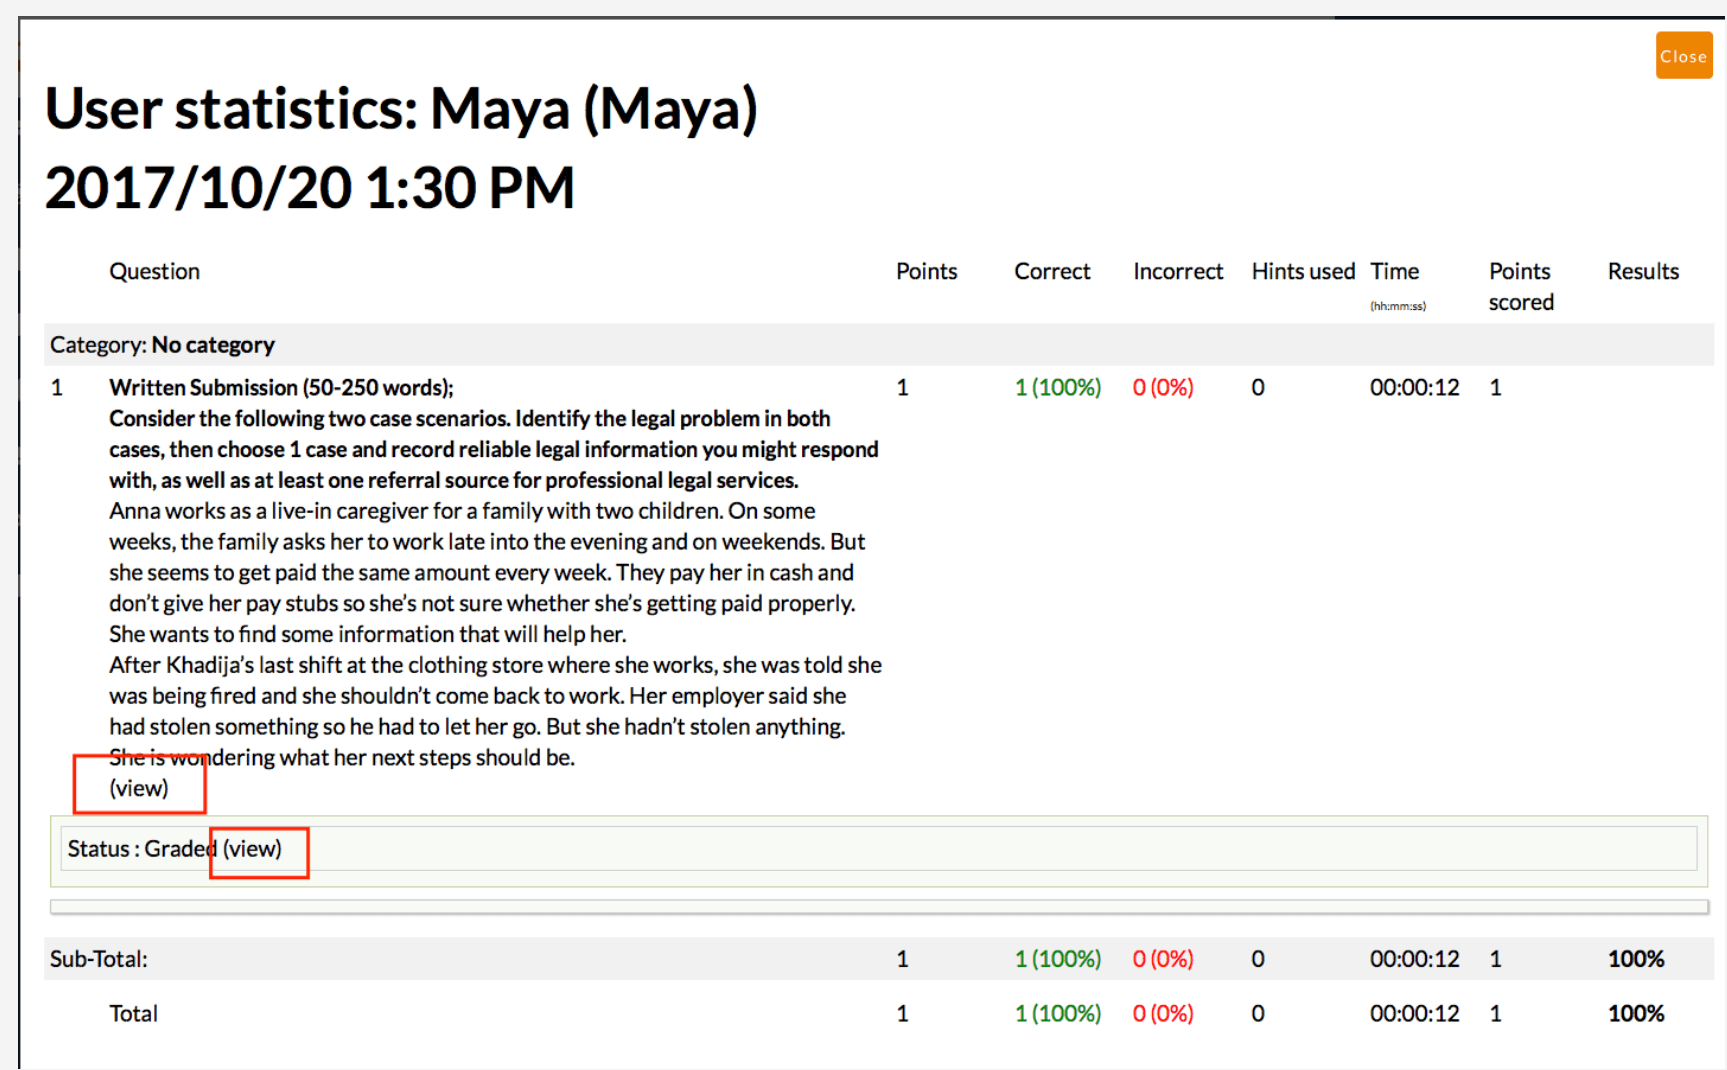Click the orange Close button
The height and width of the screenshot is (1070, 1727).
pos(1683,56)
